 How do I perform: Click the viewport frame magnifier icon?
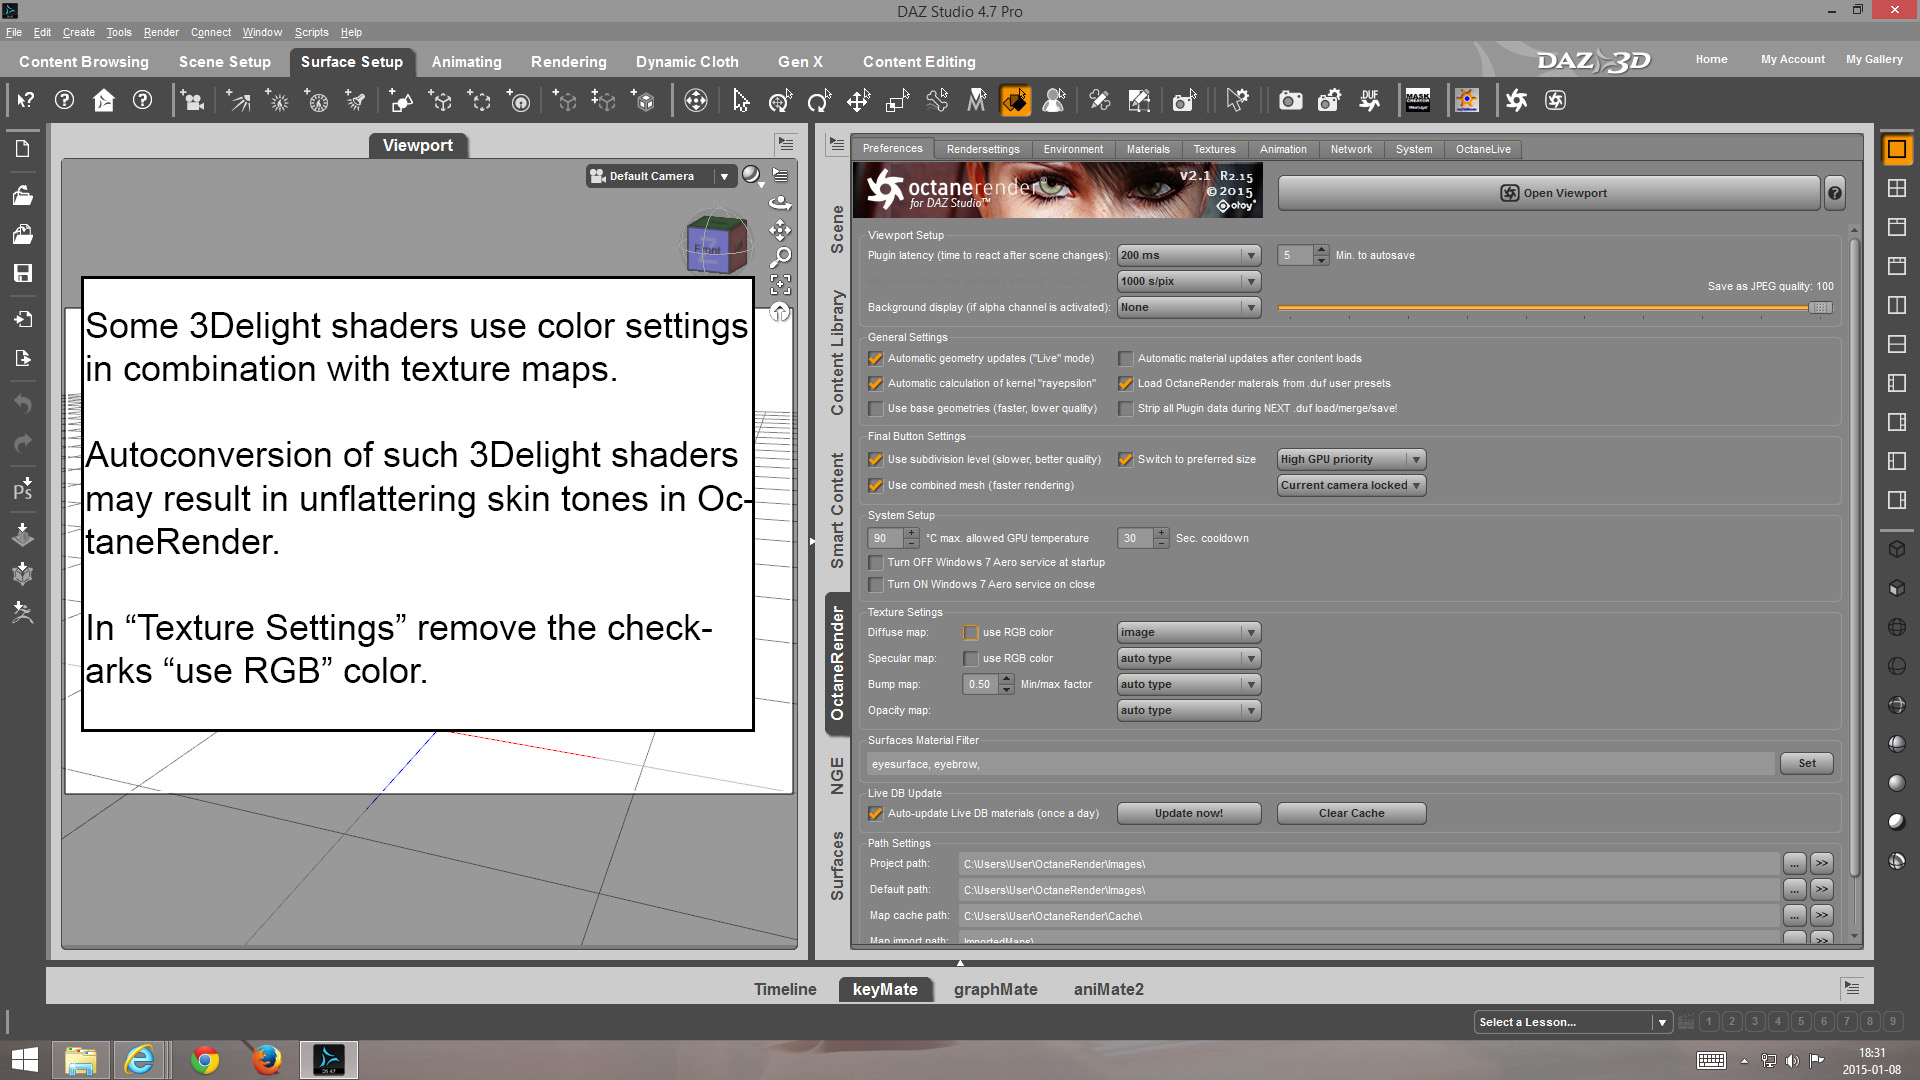point(780,258)
